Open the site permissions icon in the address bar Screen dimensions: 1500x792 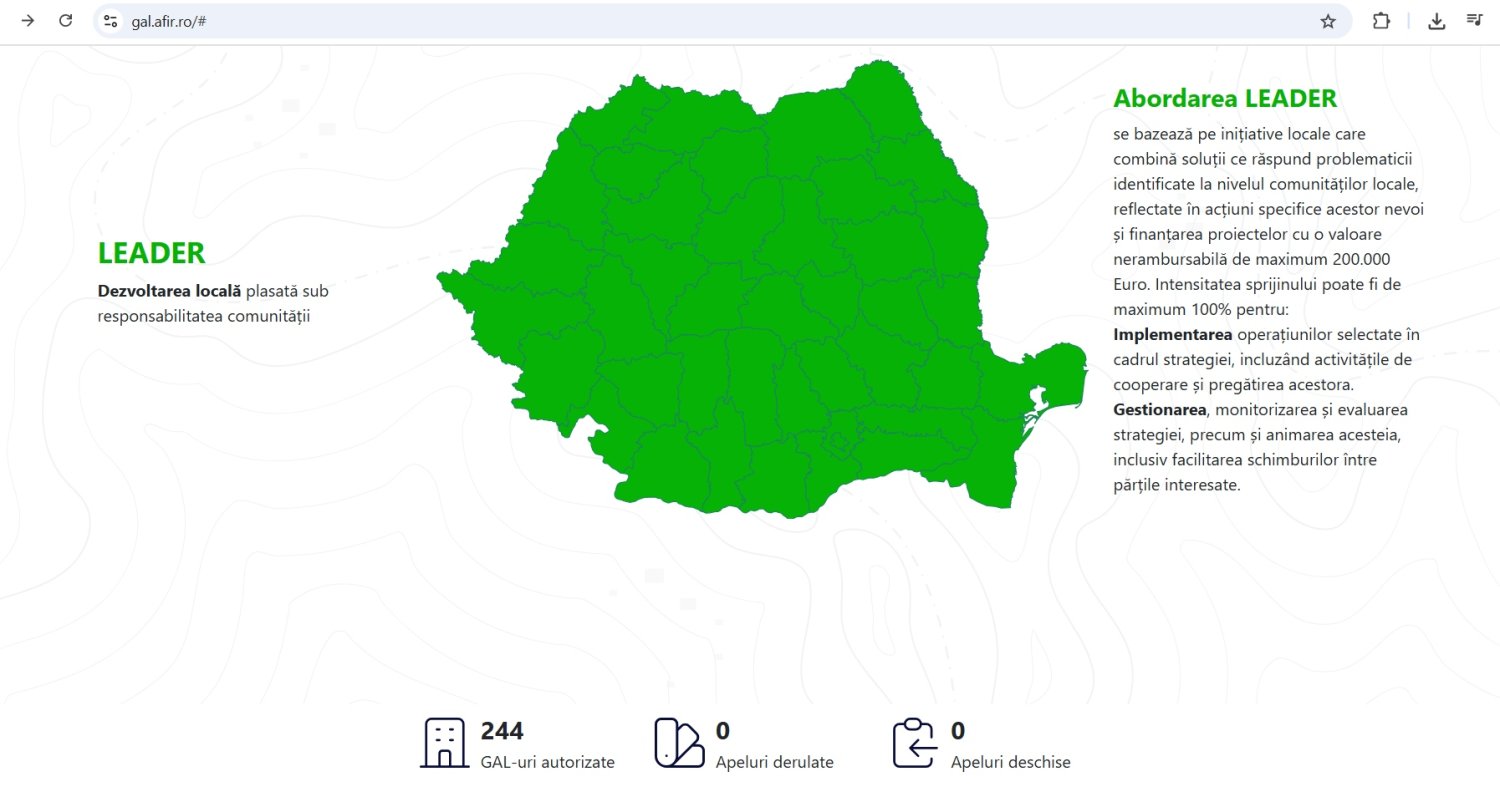[110, 20]
